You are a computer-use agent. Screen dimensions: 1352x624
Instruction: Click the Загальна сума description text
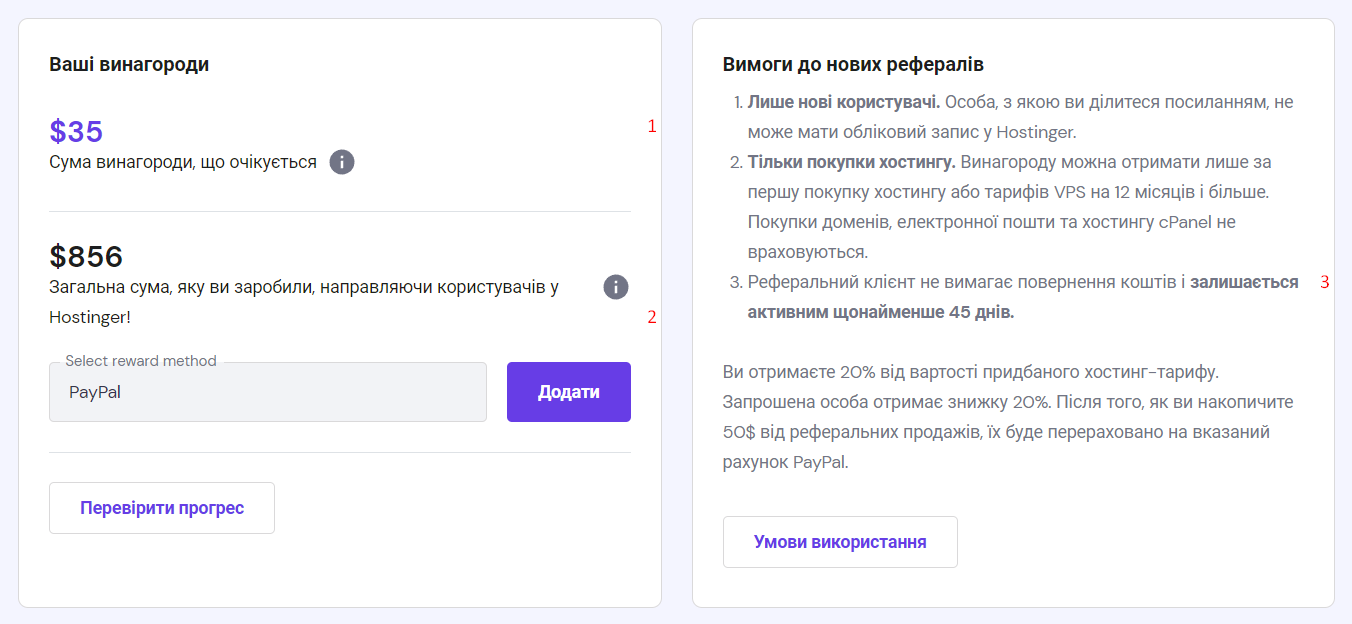pos(304,287)
